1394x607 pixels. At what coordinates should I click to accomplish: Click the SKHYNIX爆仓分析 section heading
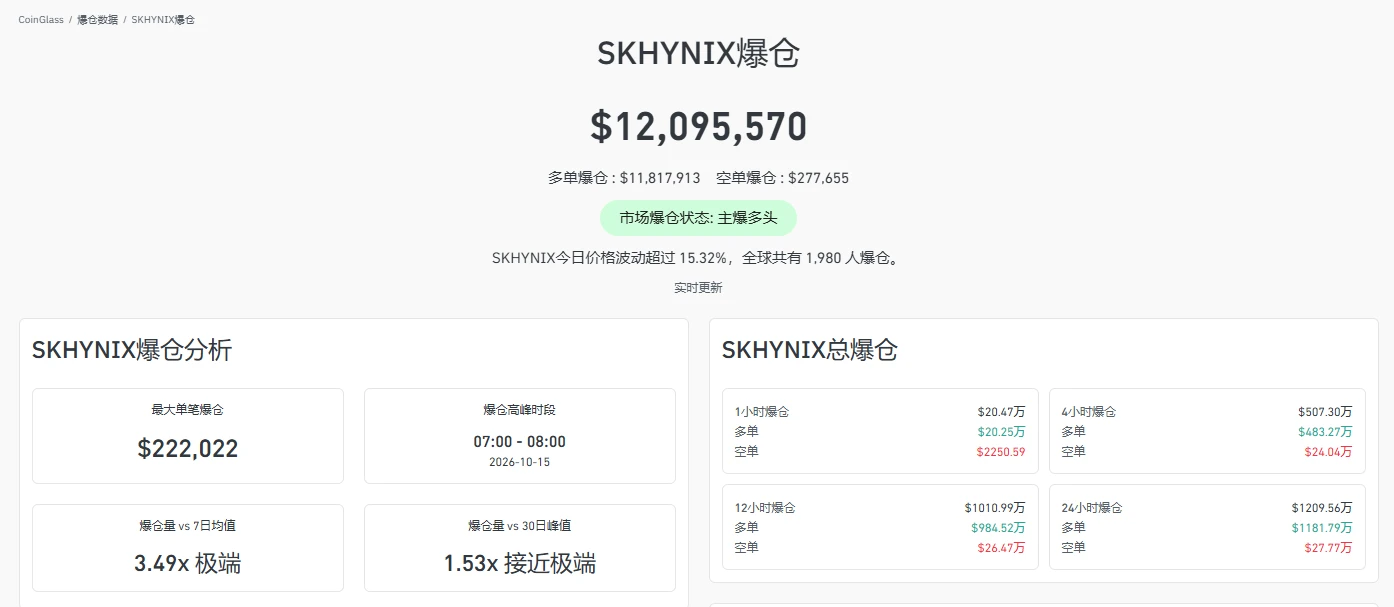pos(132,350)
